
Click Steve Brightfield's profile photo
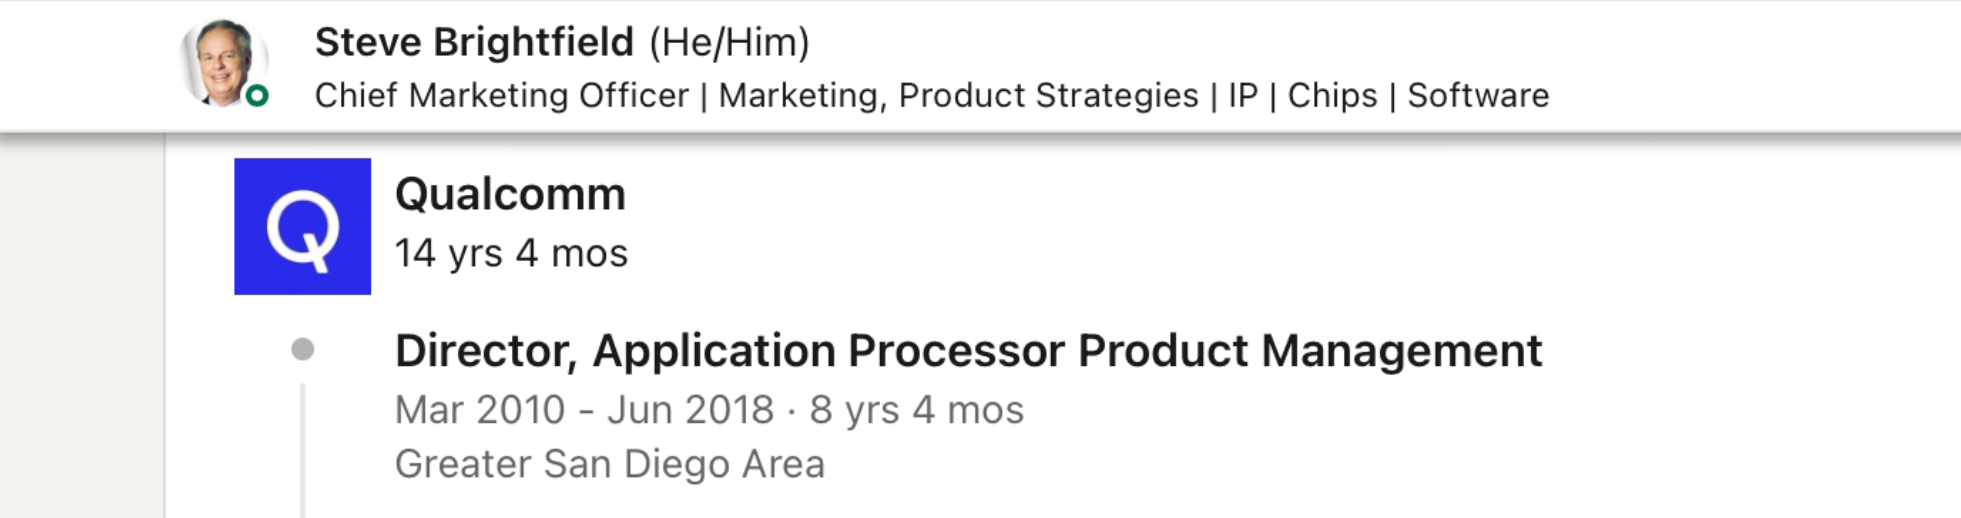(x=221, y=60)
